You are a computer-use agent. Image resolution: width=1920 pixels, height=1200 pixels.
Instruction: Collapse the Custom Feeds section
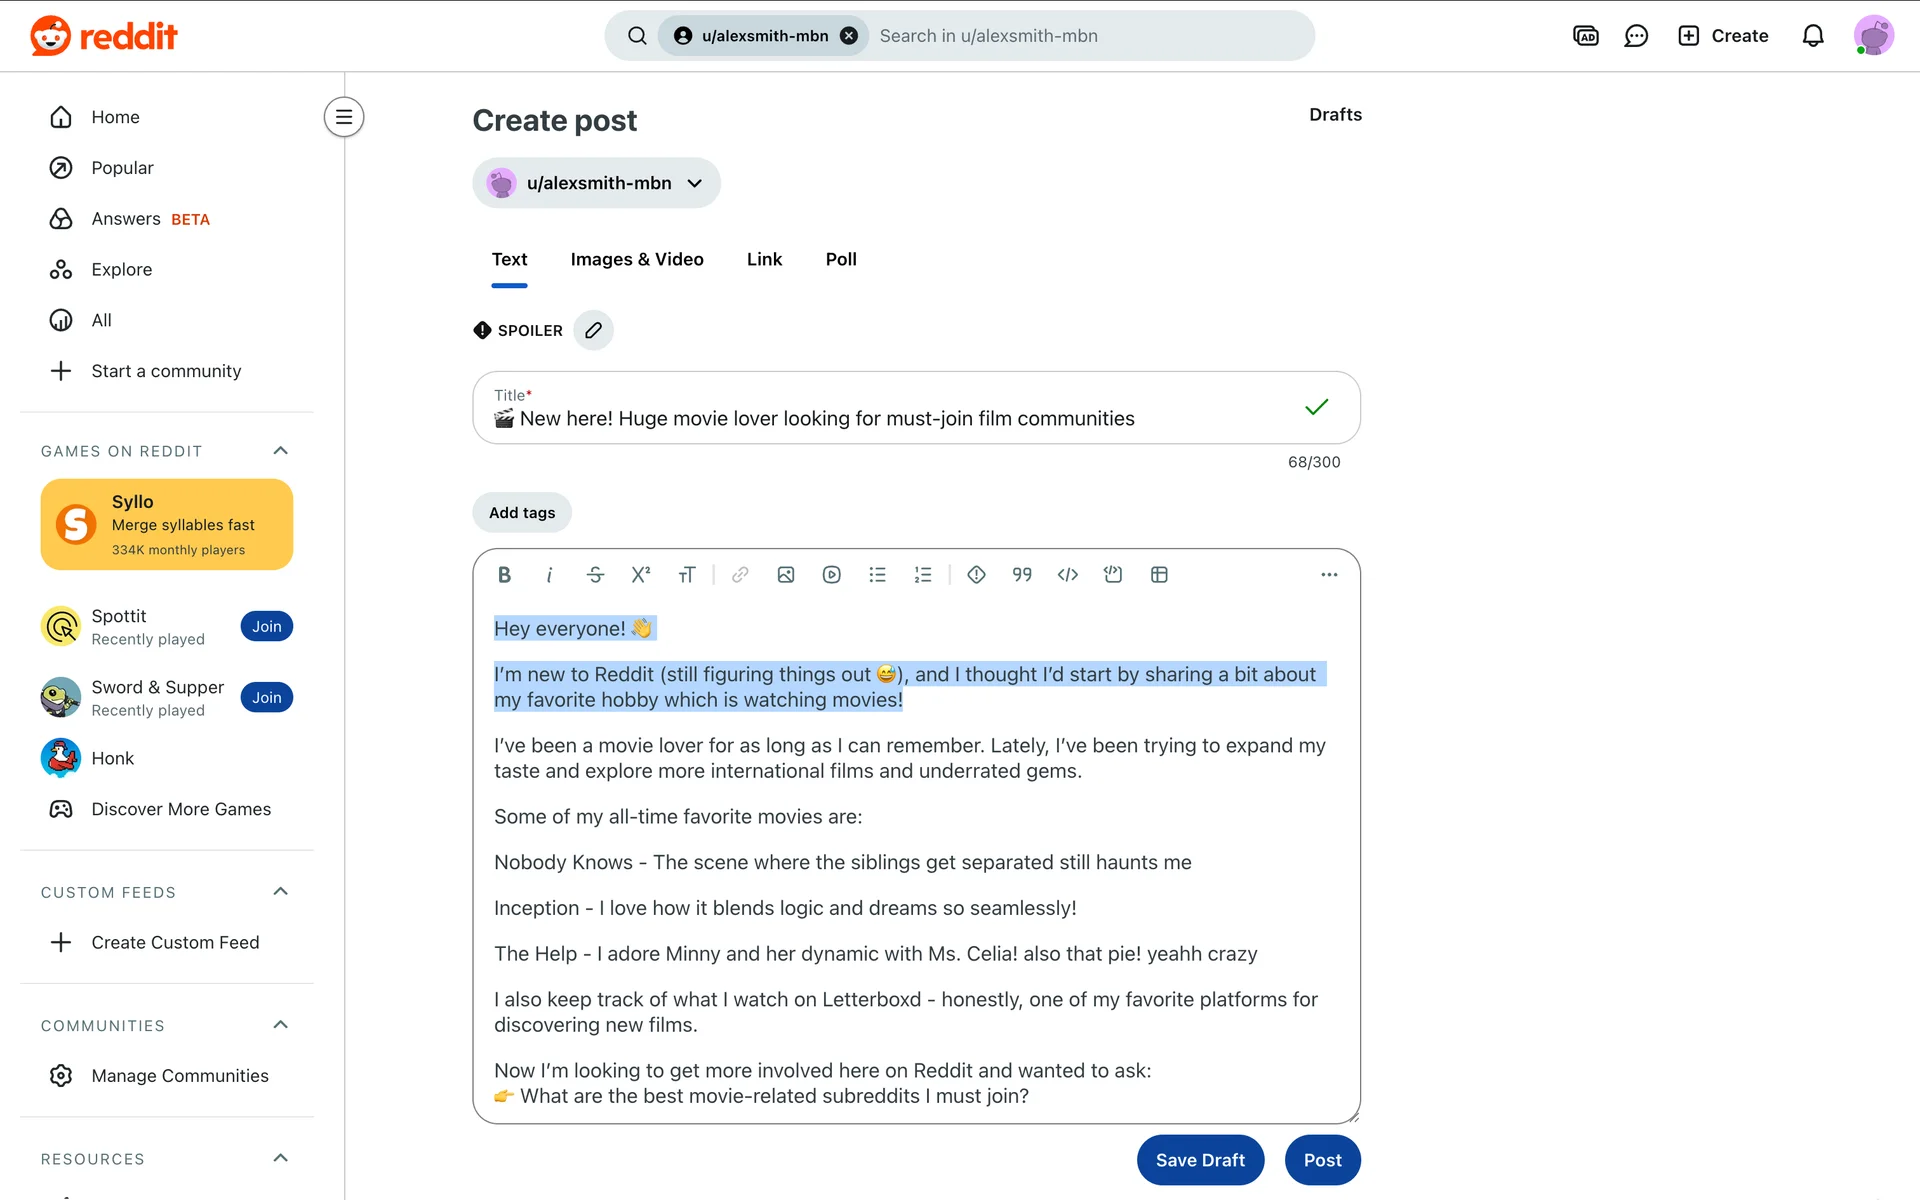tap(280, 892)
